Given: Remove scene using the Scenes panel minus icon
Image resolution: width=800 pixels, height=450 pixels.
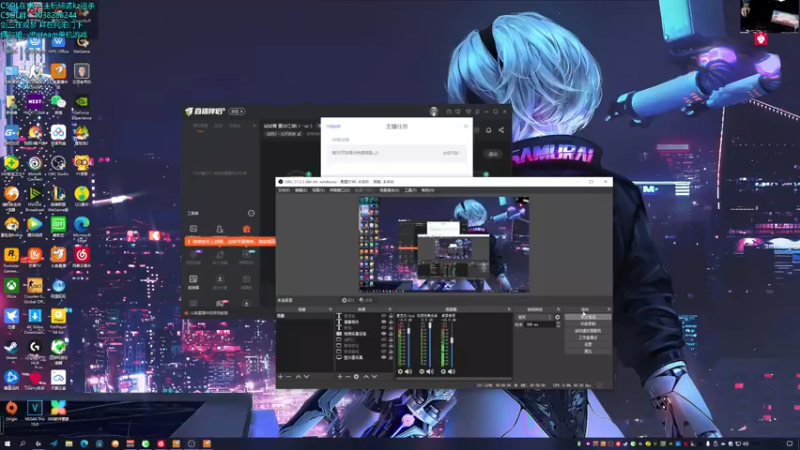Looking at the screenshot, I should pos(288,377).
